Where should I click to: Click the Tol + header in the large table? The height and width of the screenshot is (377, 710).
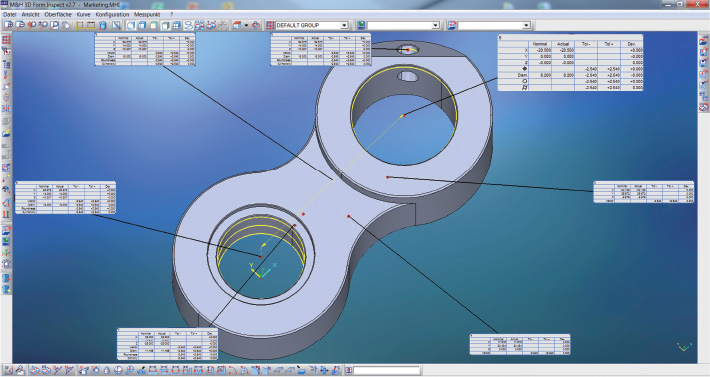click(609, 44)
